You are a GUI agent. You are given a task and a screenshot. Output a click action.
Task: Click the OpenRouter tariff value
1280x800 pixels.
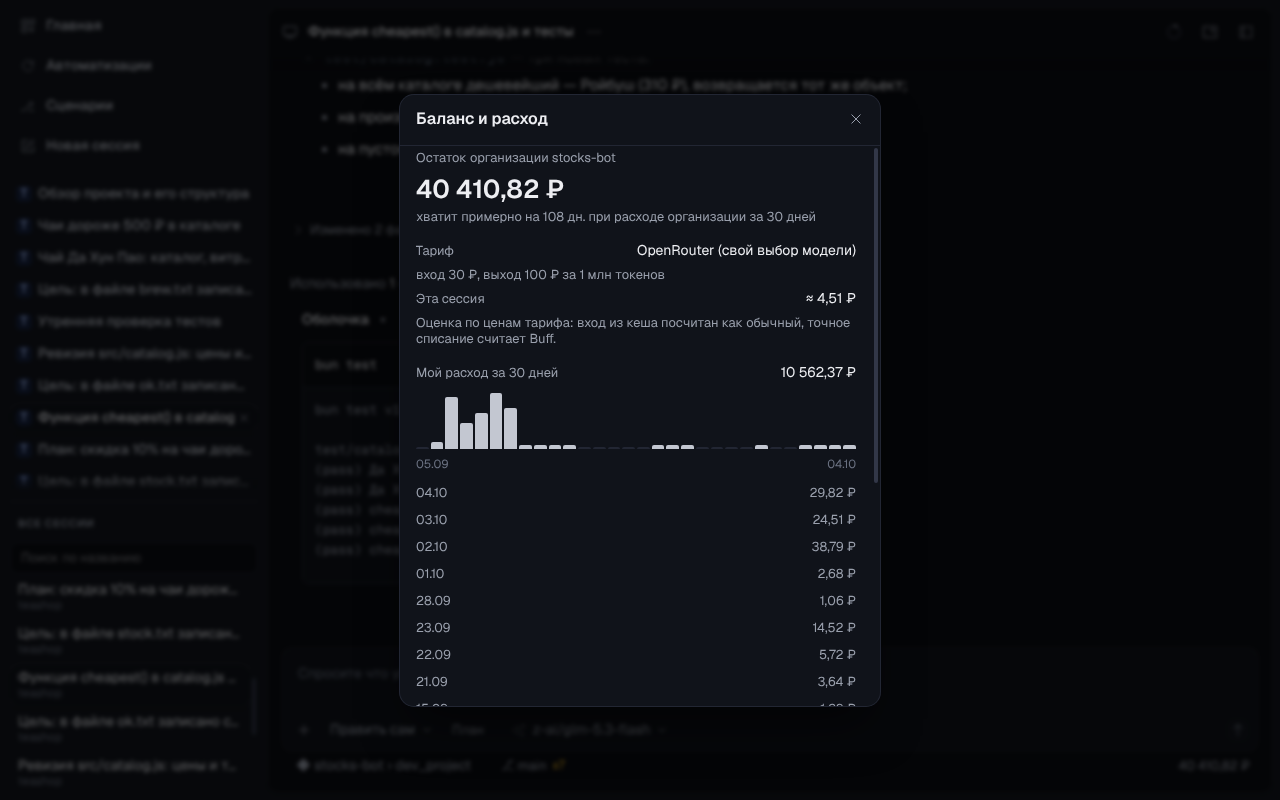tap(746, 250)
